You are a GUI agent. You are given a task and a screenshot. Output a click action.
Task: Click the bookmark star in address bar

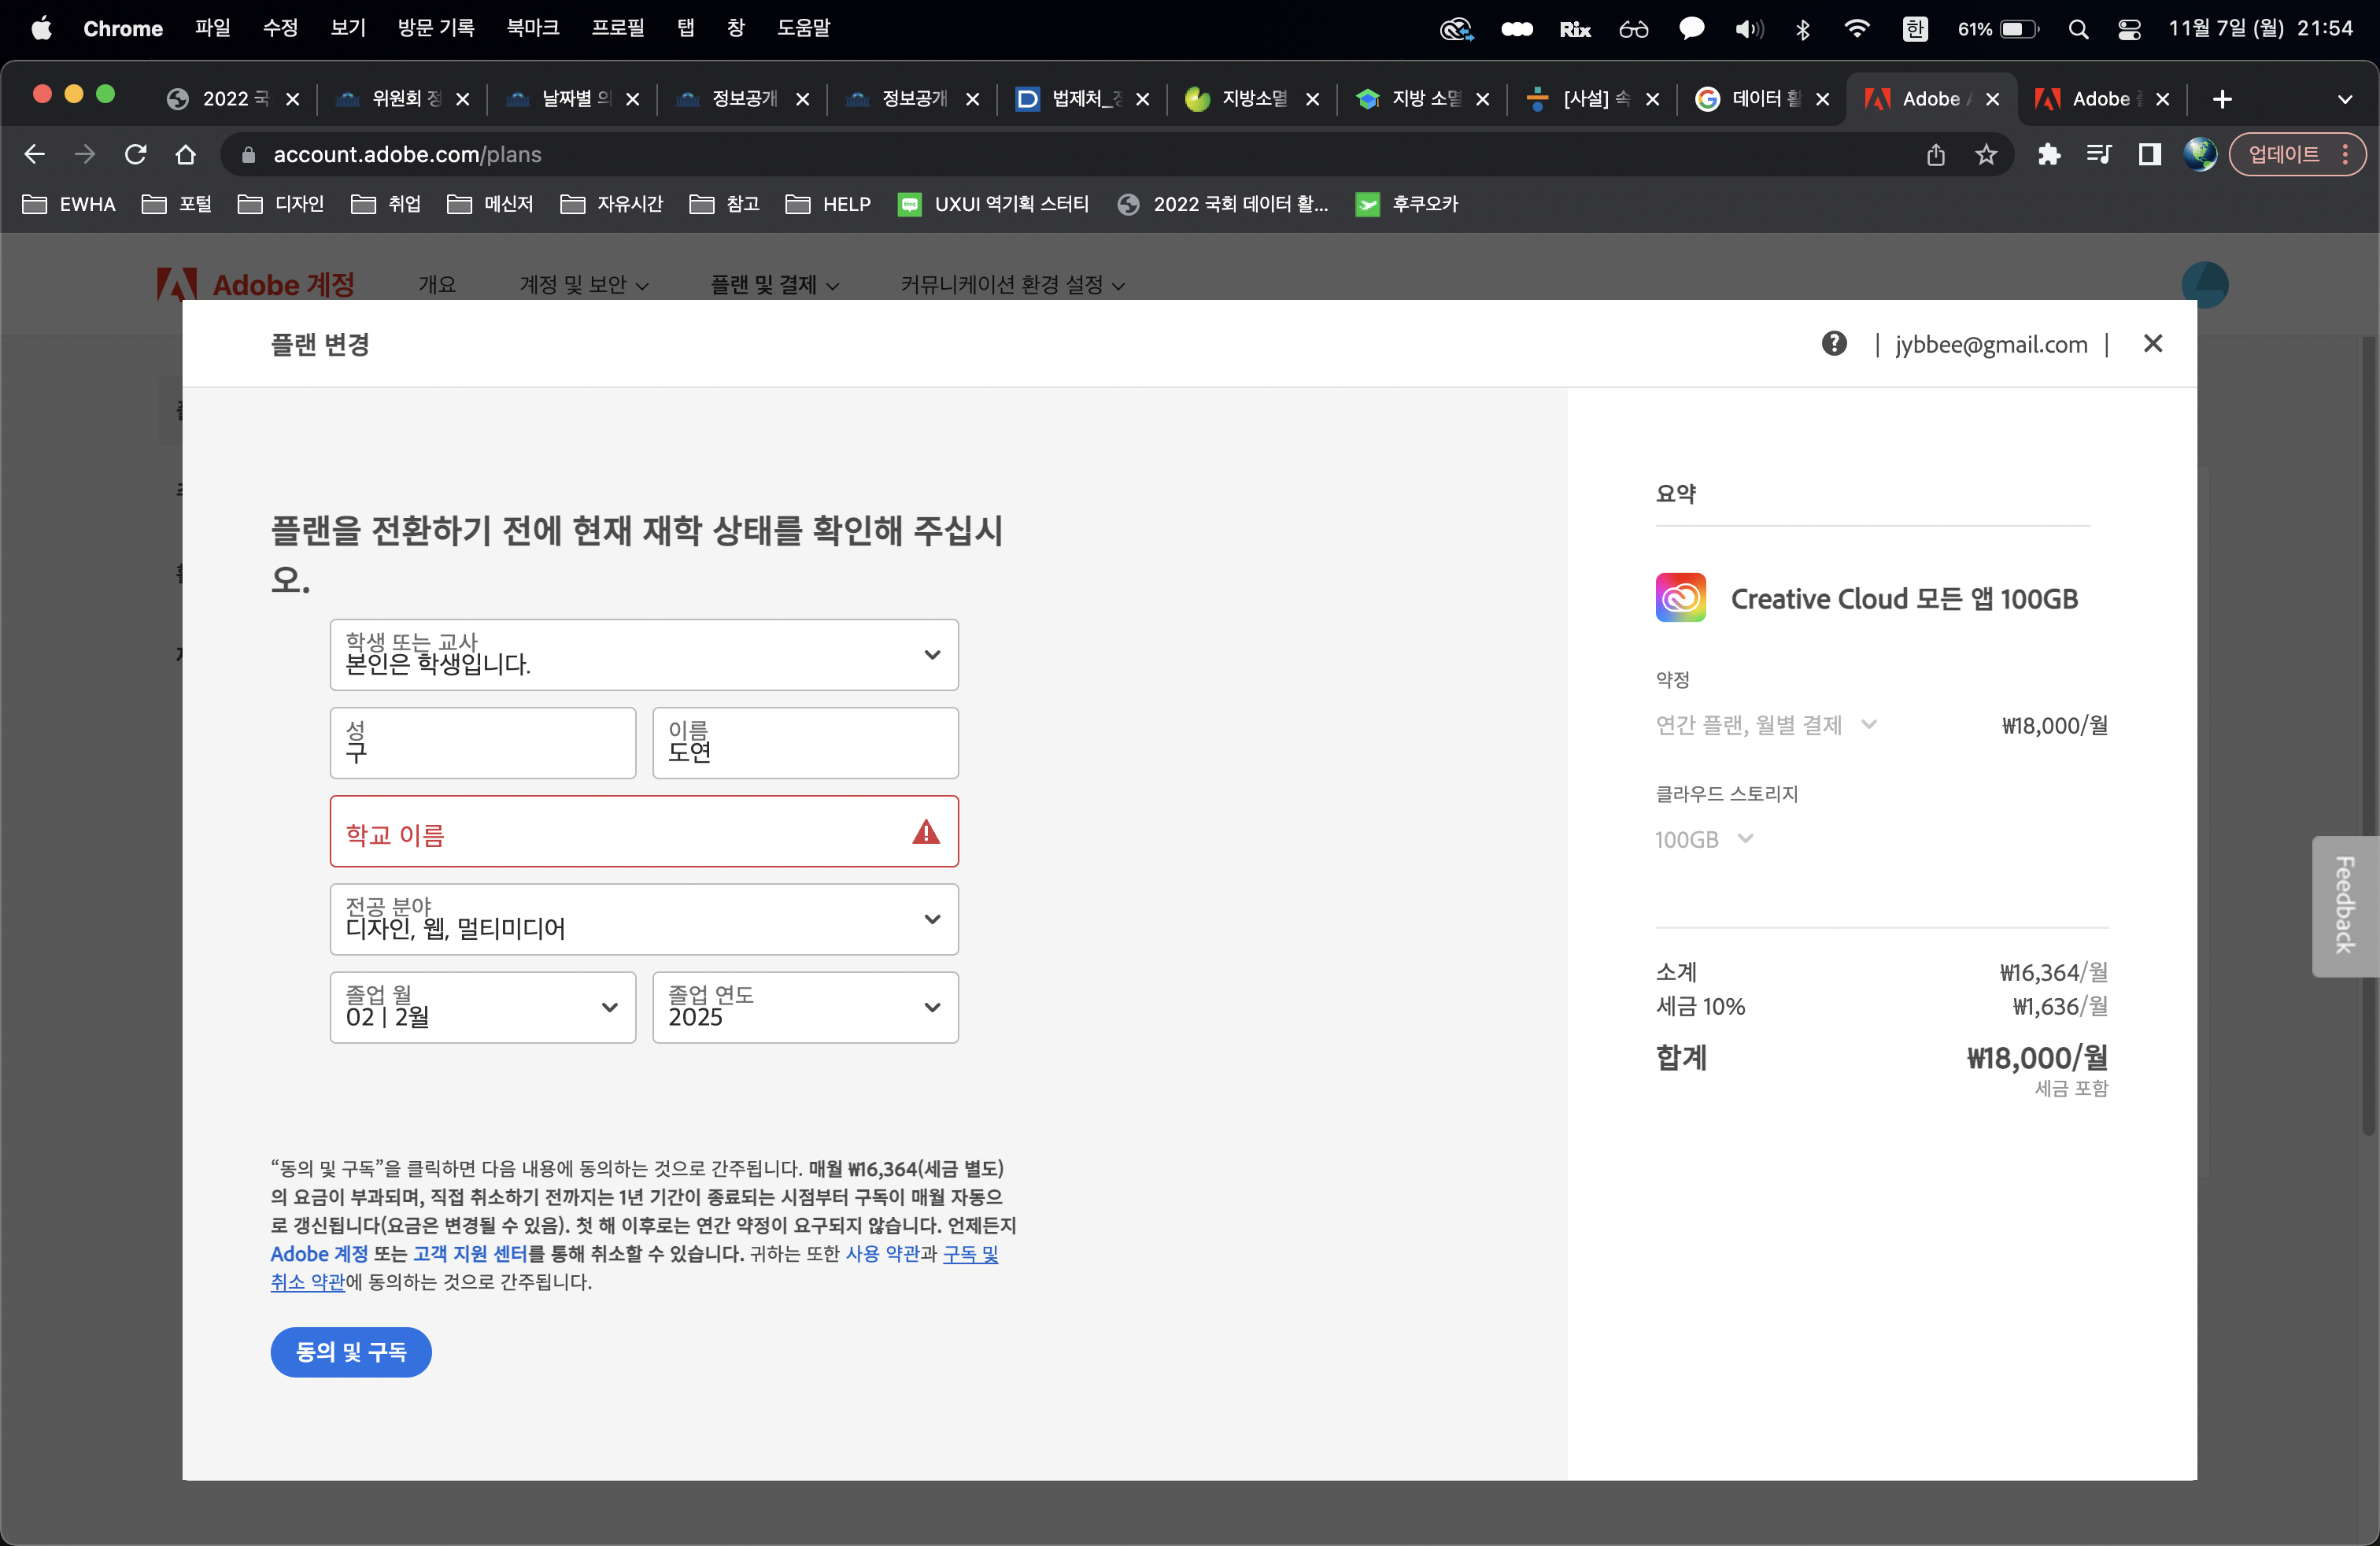click(1985, 154)
